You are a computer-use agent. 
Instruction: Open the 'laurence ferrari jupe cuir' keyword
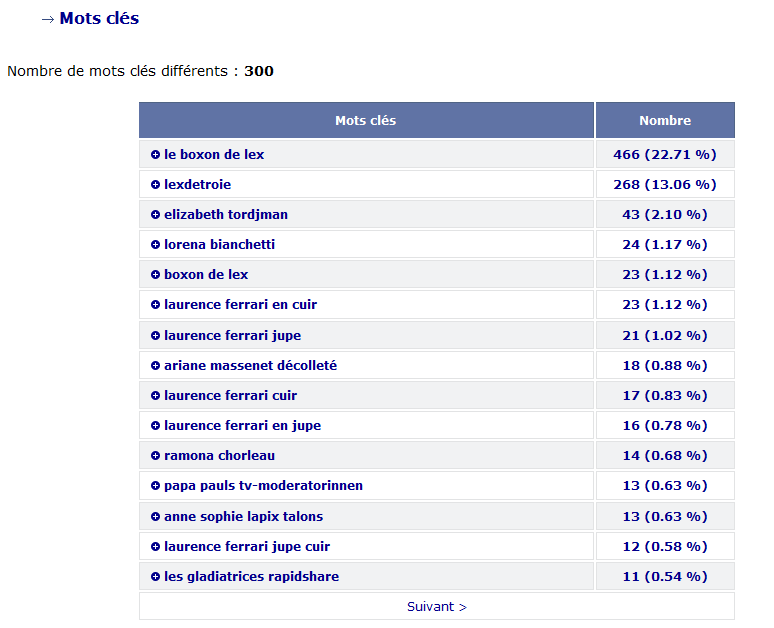point(246,547)
